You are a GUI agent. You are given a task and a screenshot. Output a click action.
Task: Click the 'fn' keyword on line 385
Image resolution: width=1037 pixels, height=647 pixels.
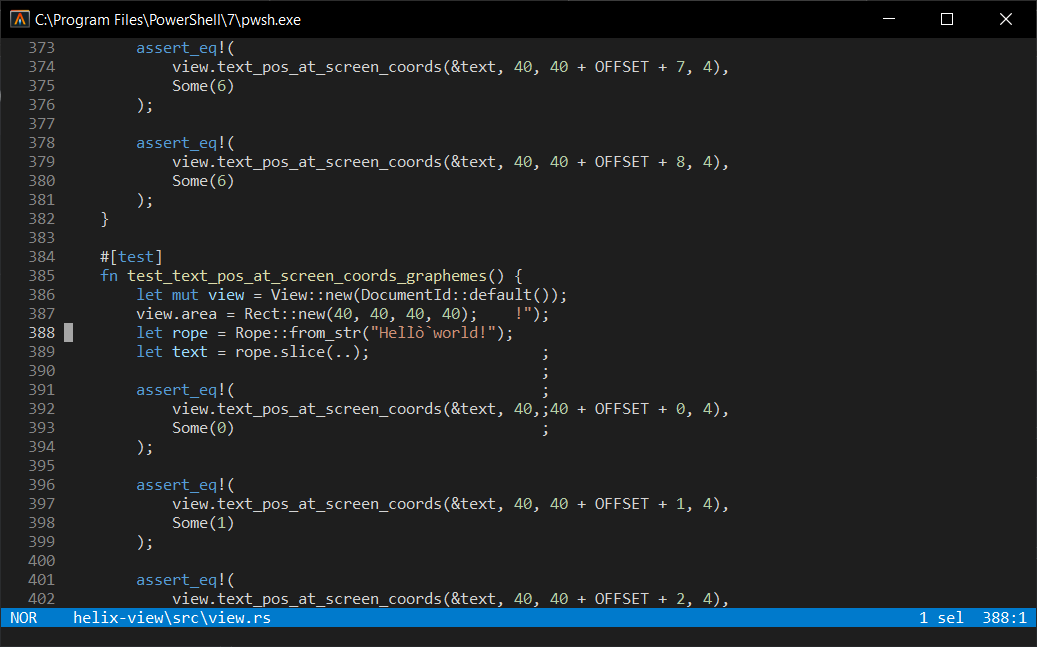point(109,276)
